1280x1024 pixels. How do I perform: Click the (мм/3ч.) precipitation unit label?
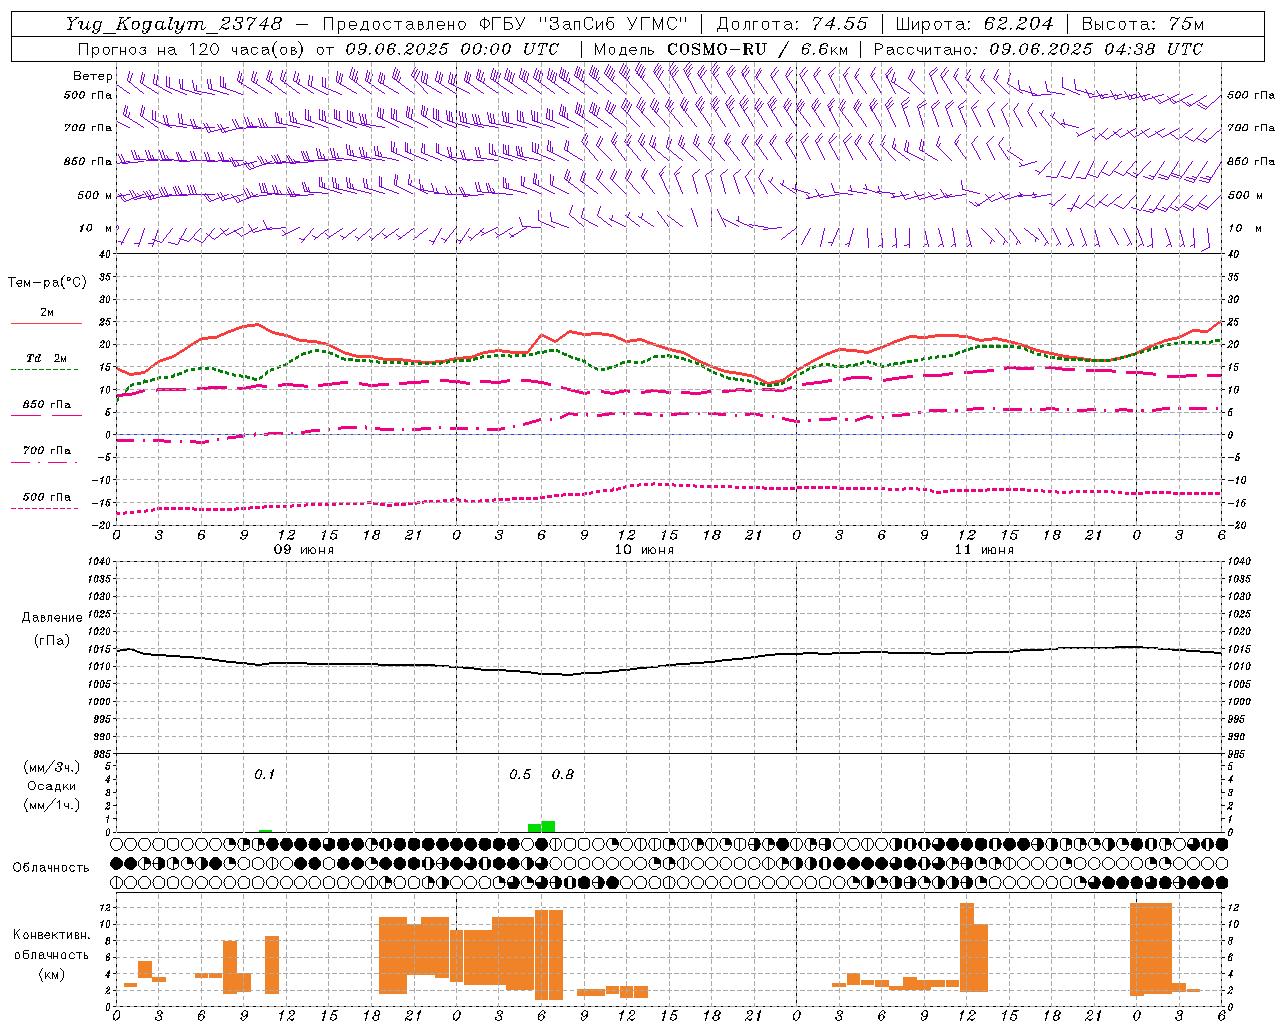[x=52, y=767]
